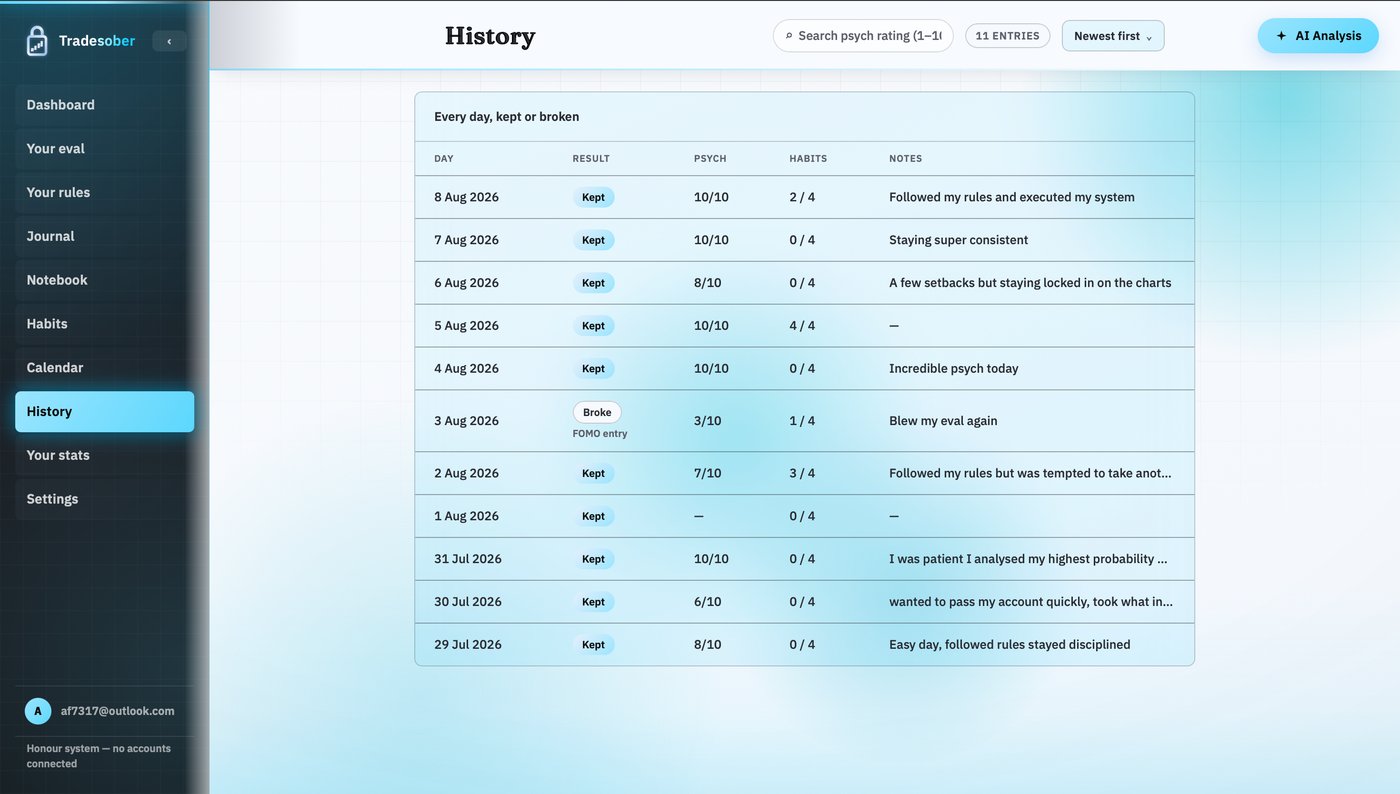
Task: Launch AI Analysis
Action: [x=1318, y=36]
